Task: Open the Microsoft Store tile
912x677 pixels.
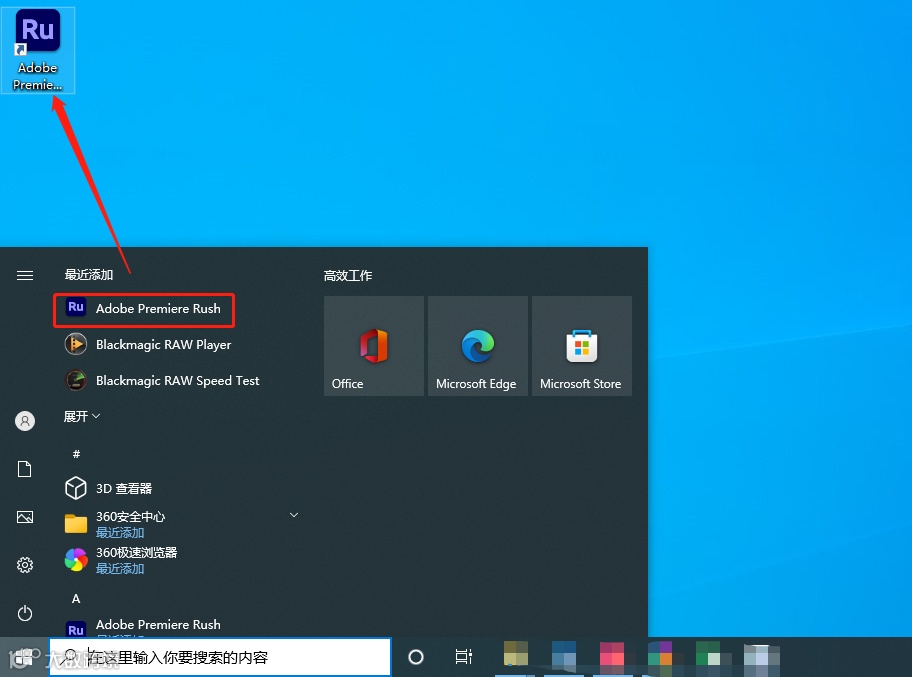Action: (x=582, y=346)
